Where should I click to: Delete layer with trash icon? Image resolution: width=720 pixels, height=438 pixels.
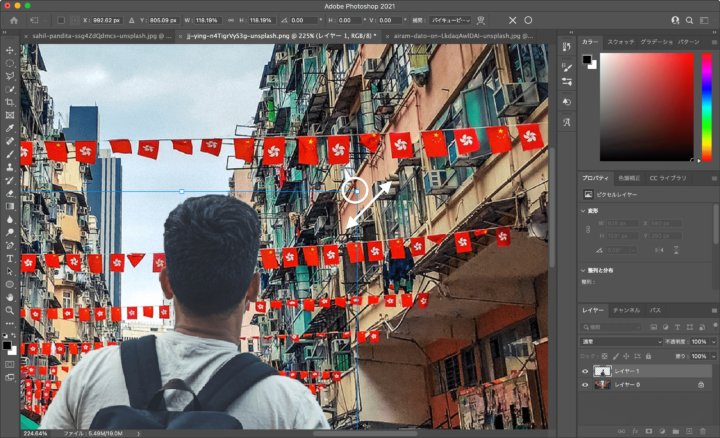(x=703, y=431)
